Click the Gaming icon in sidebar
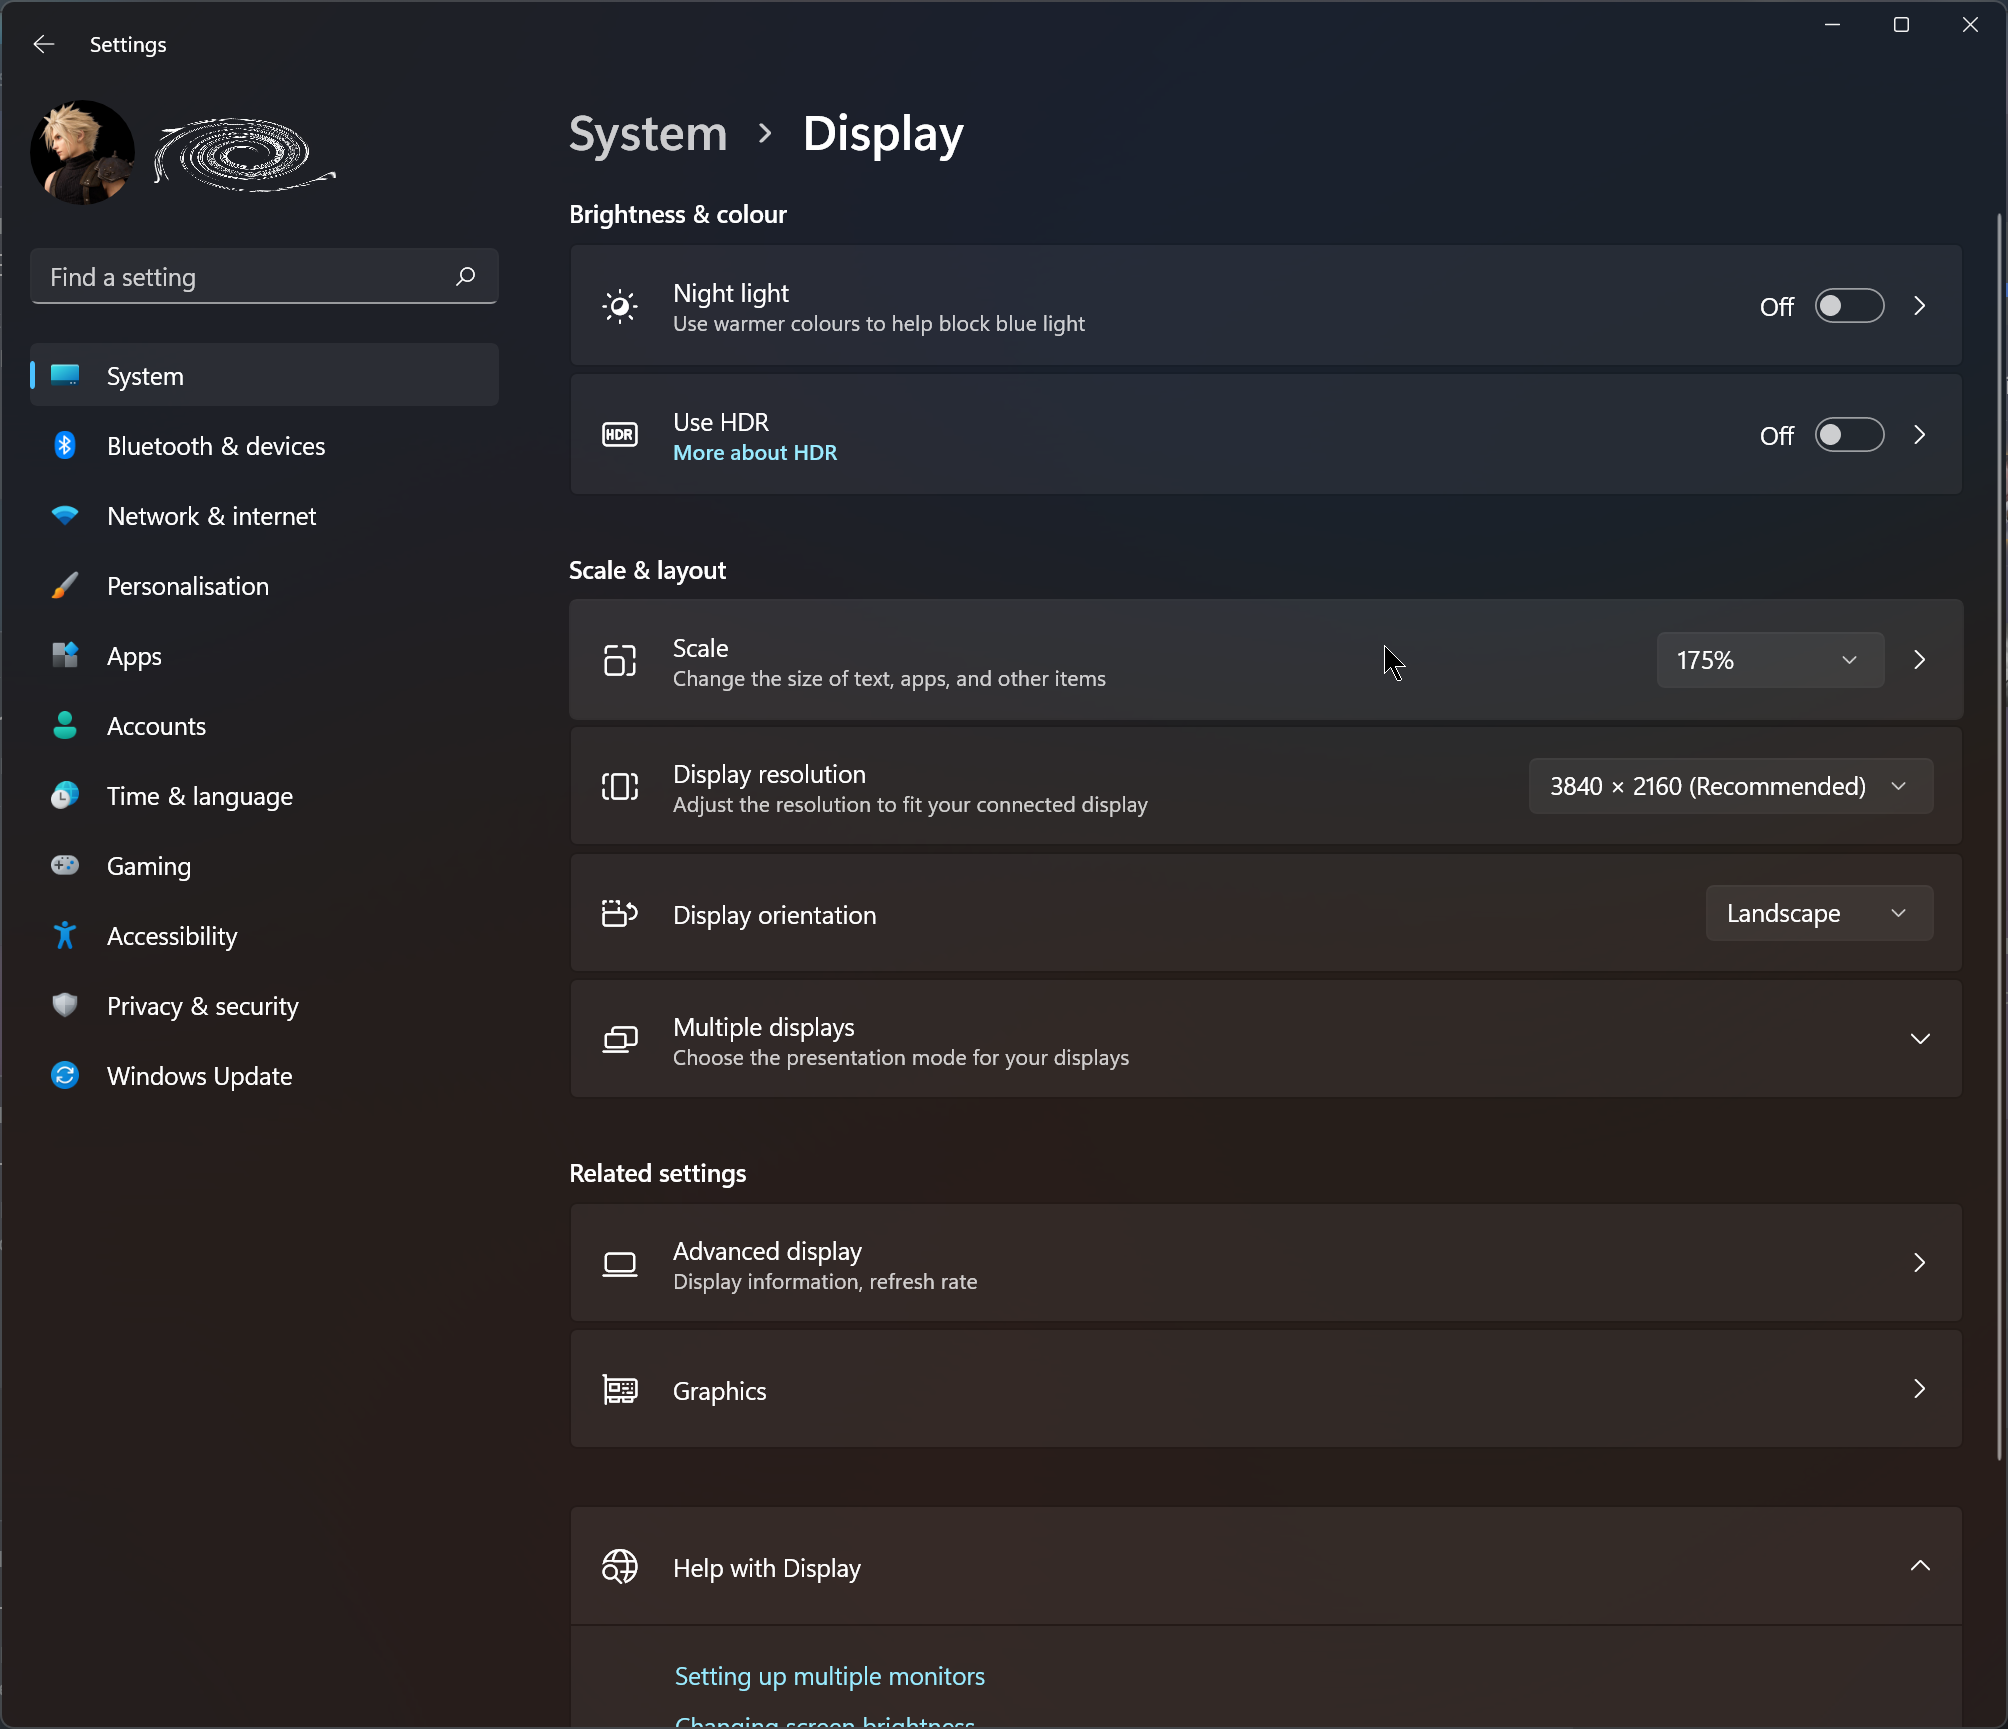 click(63, 865)
